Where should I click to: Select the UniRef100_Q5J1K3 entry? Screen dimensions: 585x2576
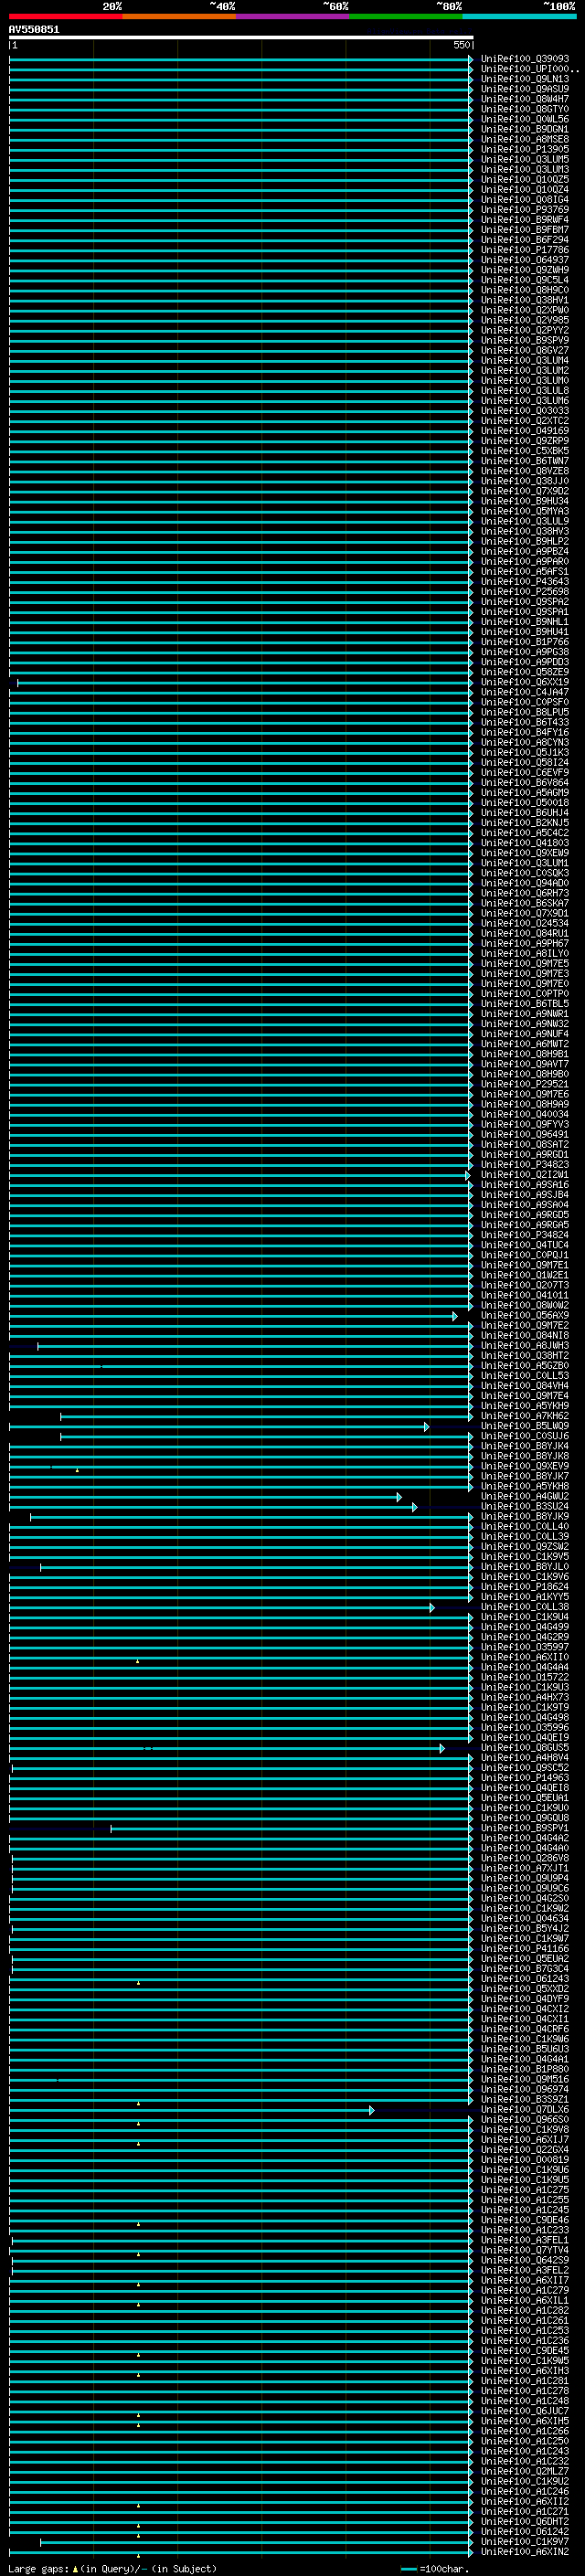[525, 752]
